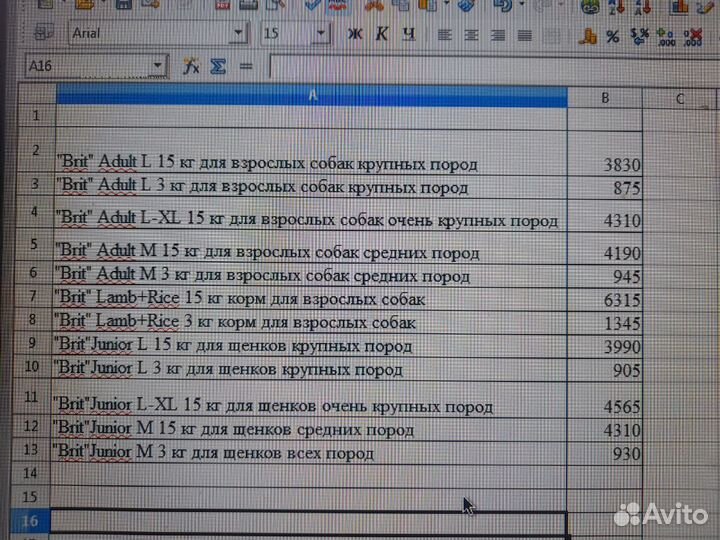
Task: Select cell "Brit" Lamb+Rice 15 кг
Action: [309, 298]
